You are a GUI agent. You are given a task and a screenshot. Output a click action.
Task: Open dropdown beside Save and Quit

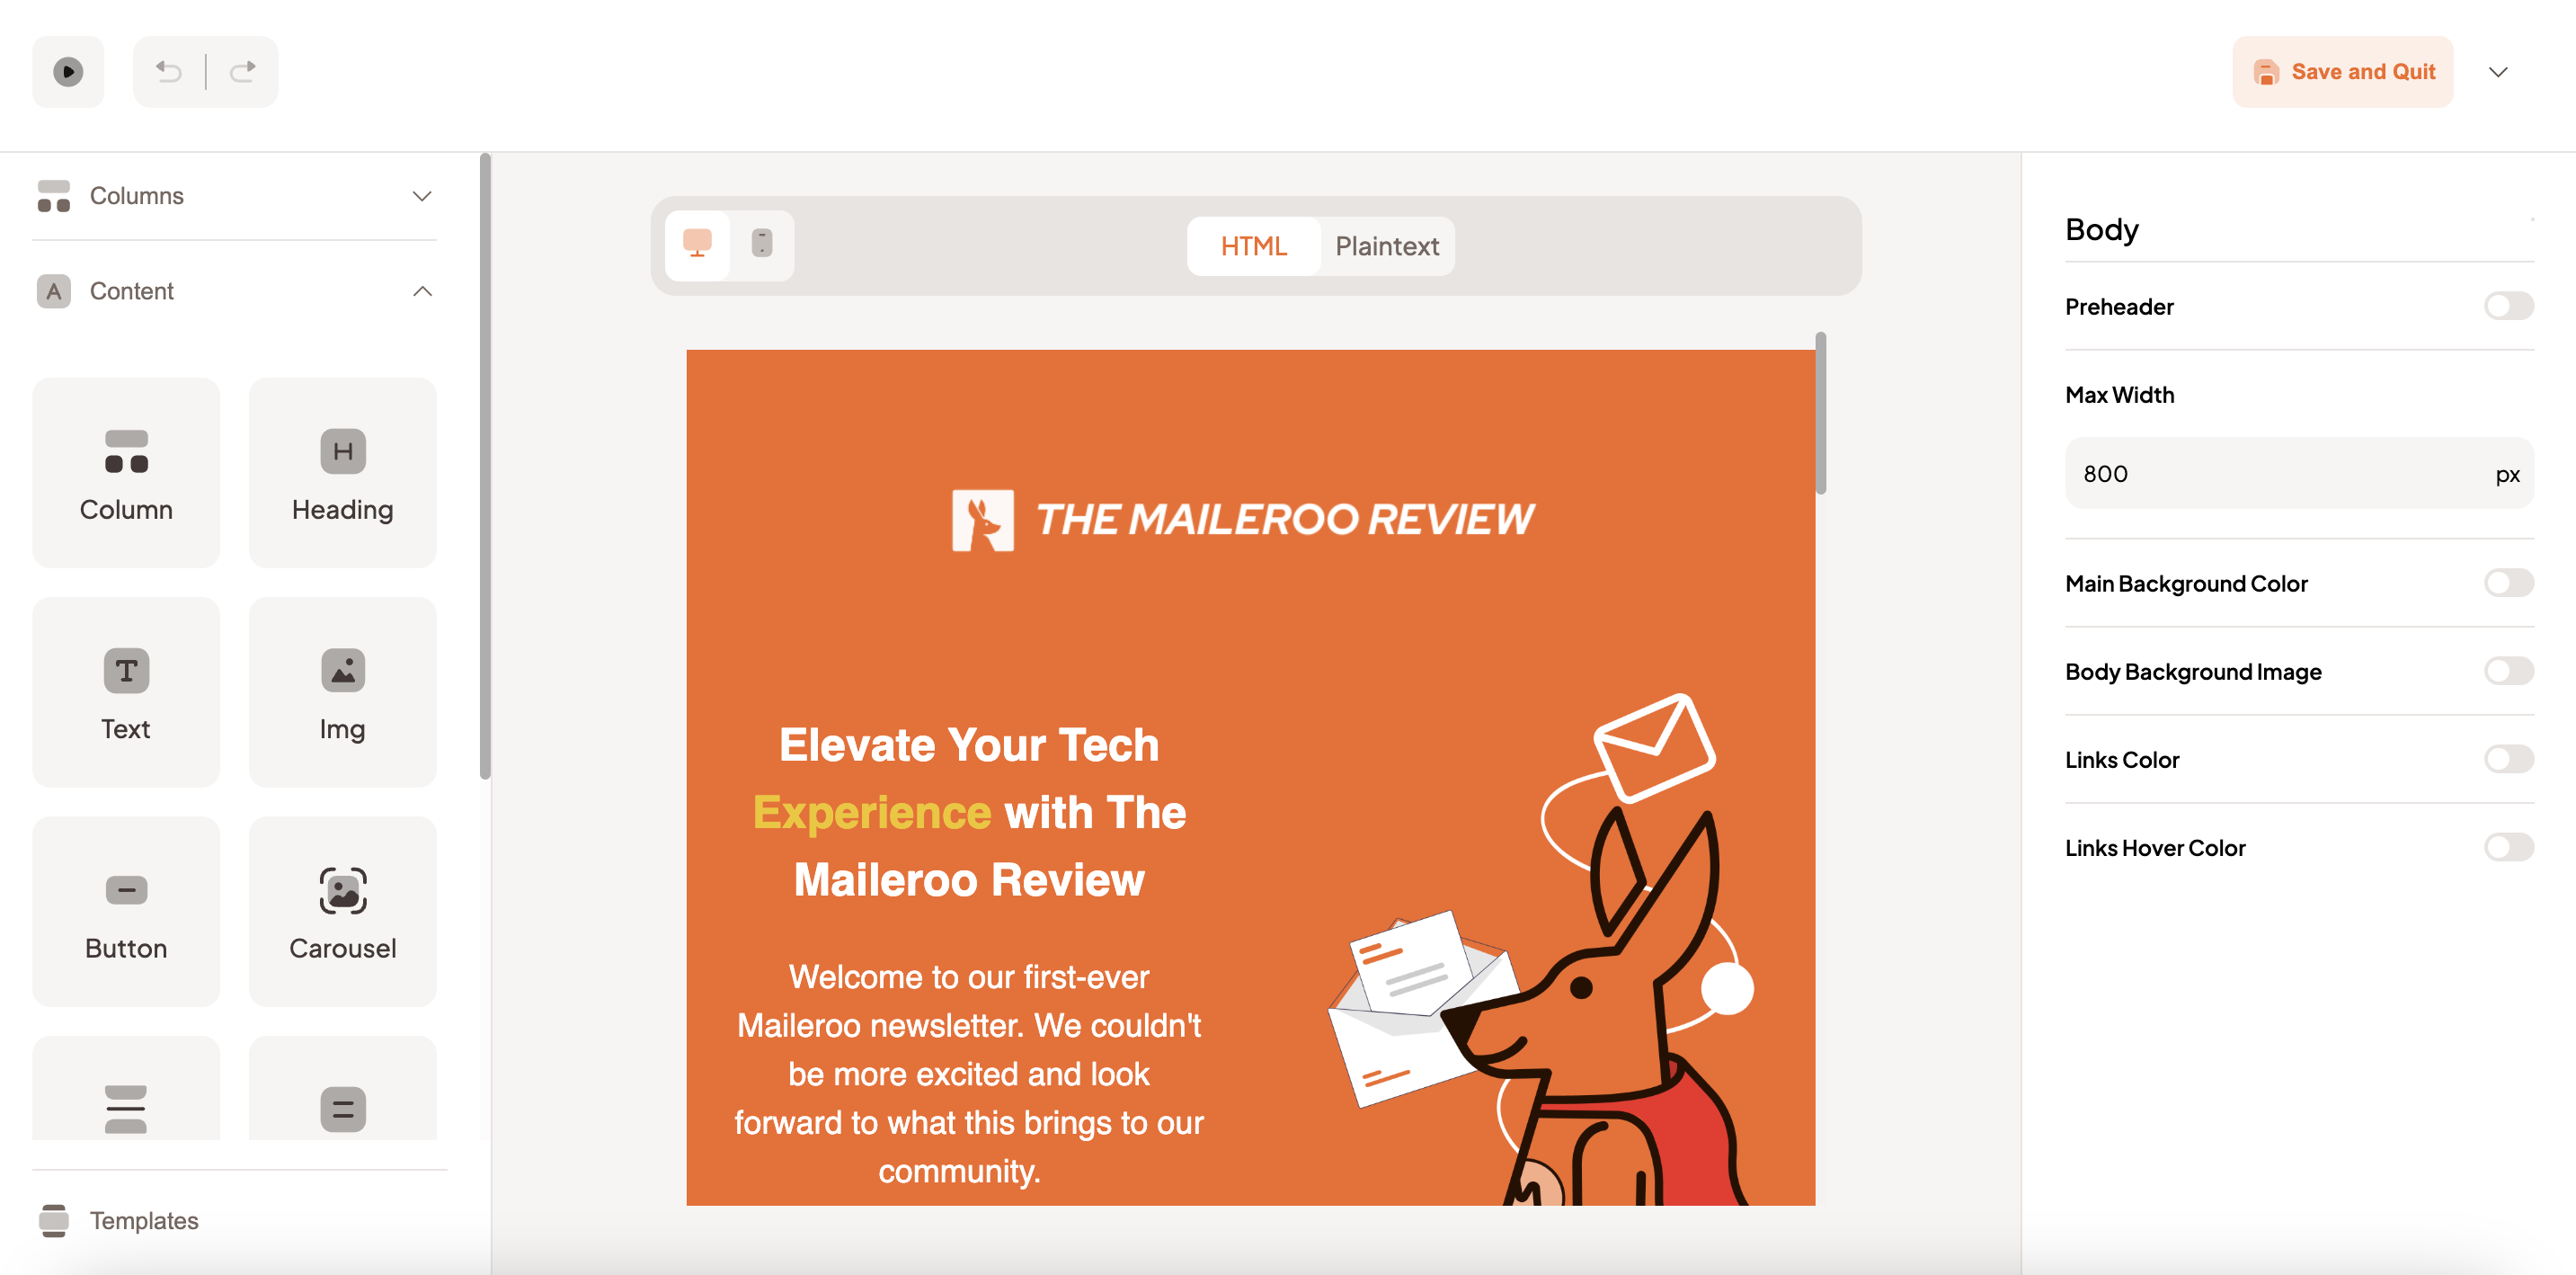[x=2497, y=72]
